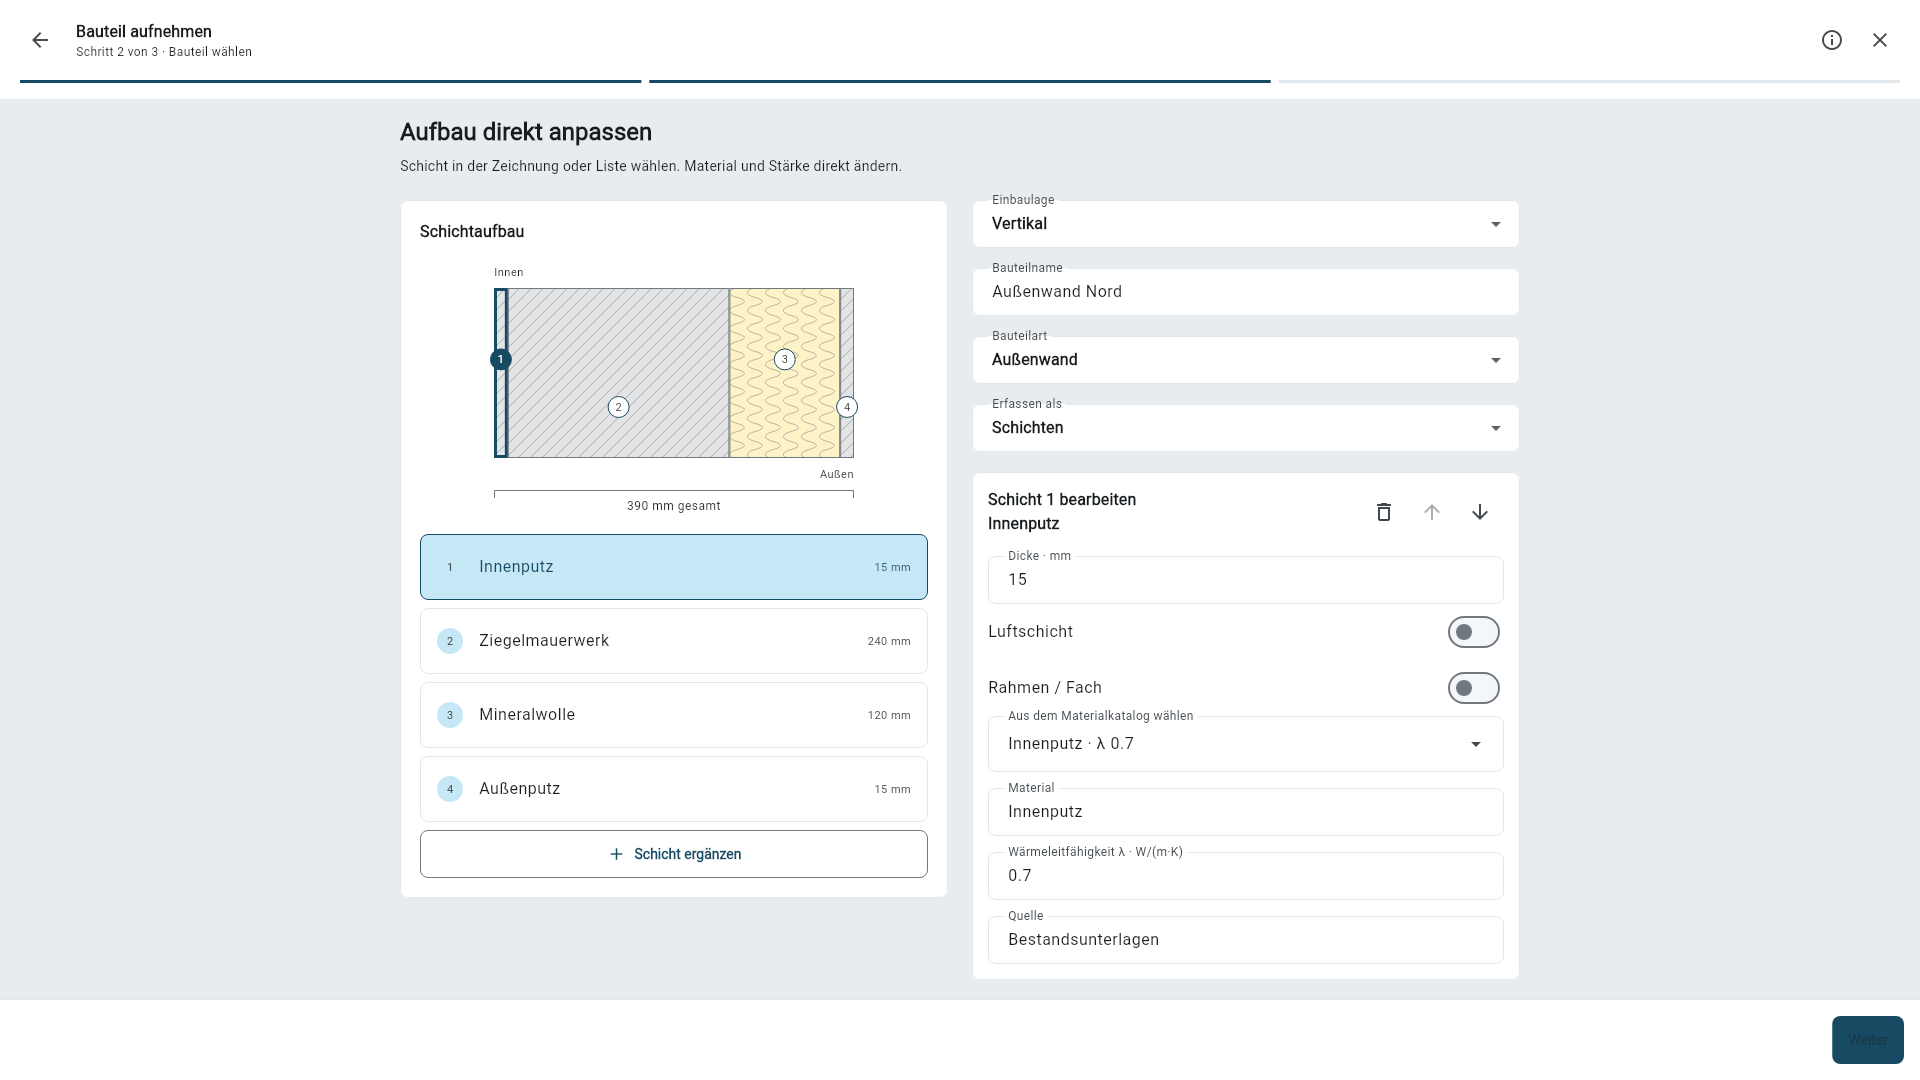Open the info icon in header
The height and width of the screenshot is (1080, 1920).
pyautogui.click(x=1832, y=40)
